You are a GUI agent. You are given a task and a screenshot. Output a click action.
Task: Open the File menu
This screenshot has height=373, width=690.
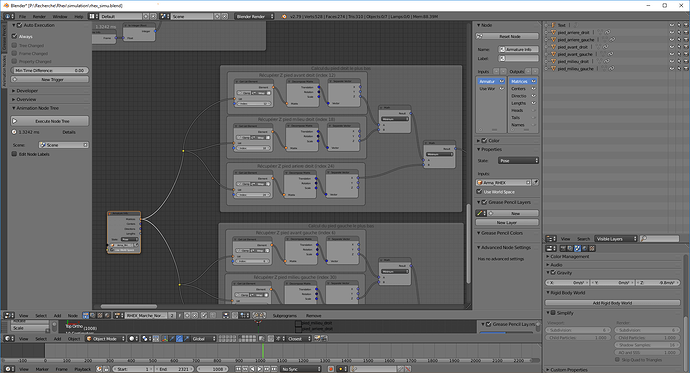click(x=22, y=16)
